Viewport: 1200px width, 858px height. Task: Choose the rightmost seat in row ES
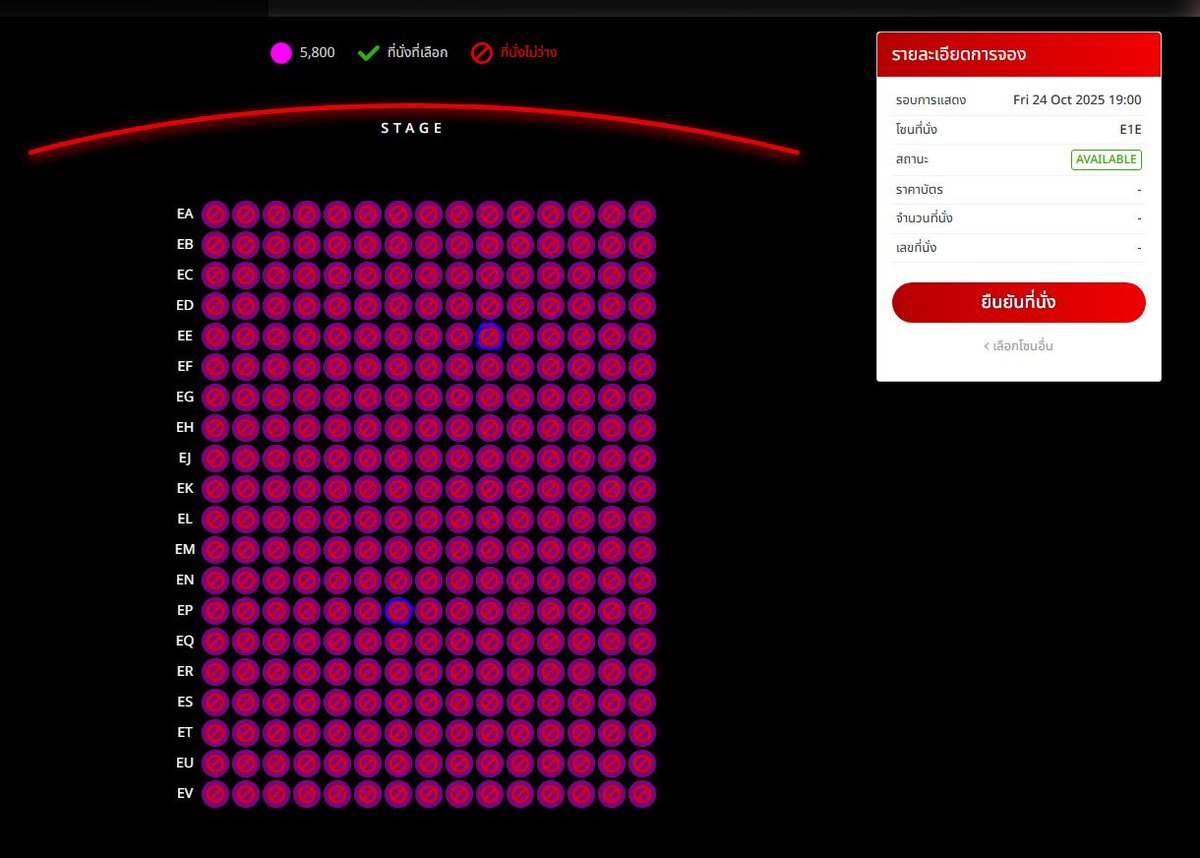coord(642,702)
